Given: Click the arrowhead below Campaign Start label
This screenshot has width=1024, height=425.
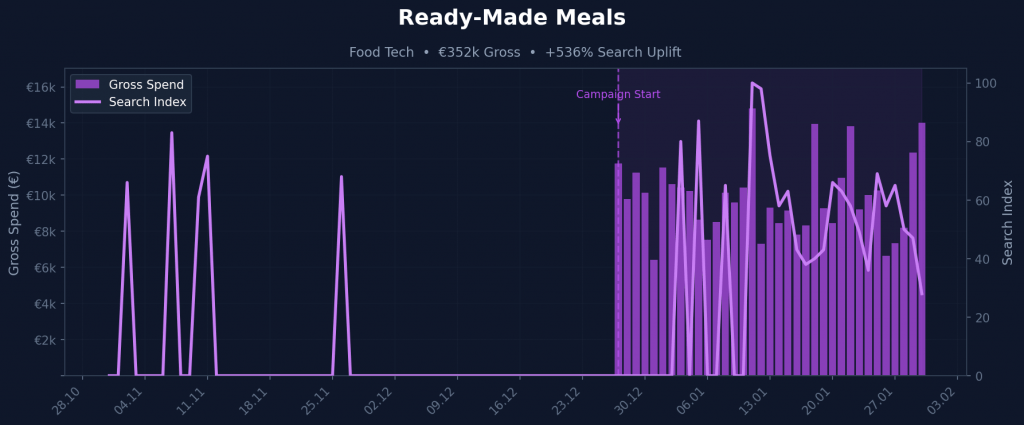Looking at the screenshot, I should 618,122.
